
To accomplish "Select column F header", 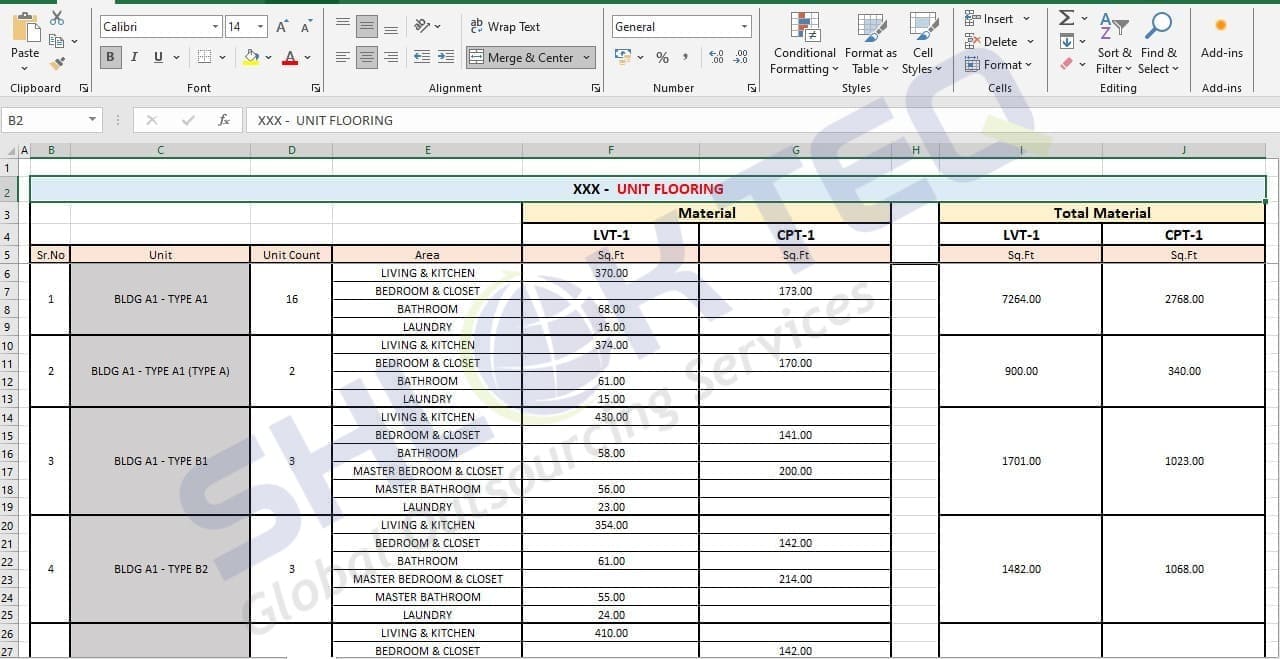I will pyautogui.click(x=610, y=150).
